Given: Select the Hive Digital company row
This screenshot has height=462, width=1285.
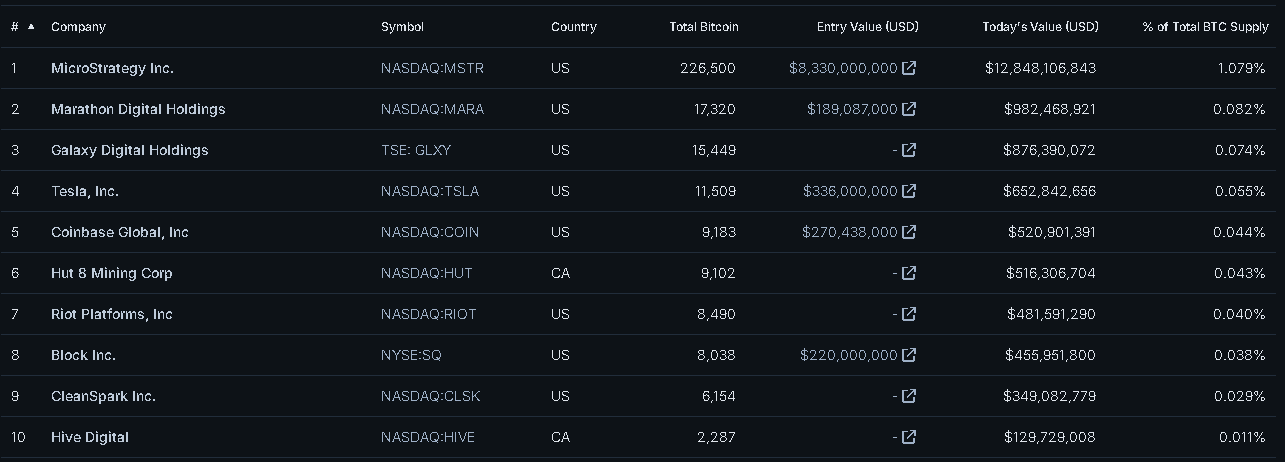Looking at the screenshot, I should pos(90,437).
